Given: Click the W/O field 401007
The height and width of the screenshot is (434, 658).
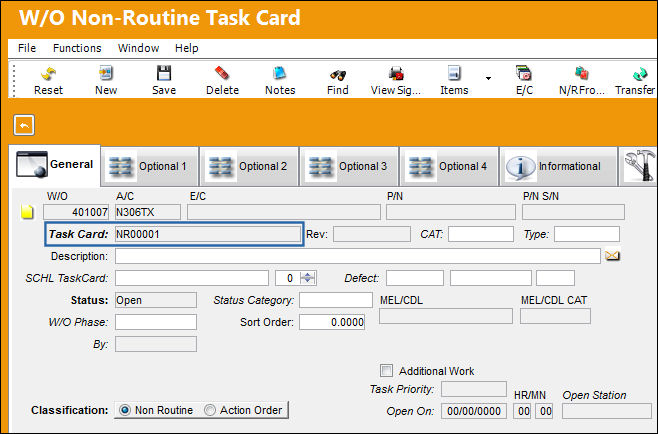Looking at the screenshot, I should [x=76, y=212].
